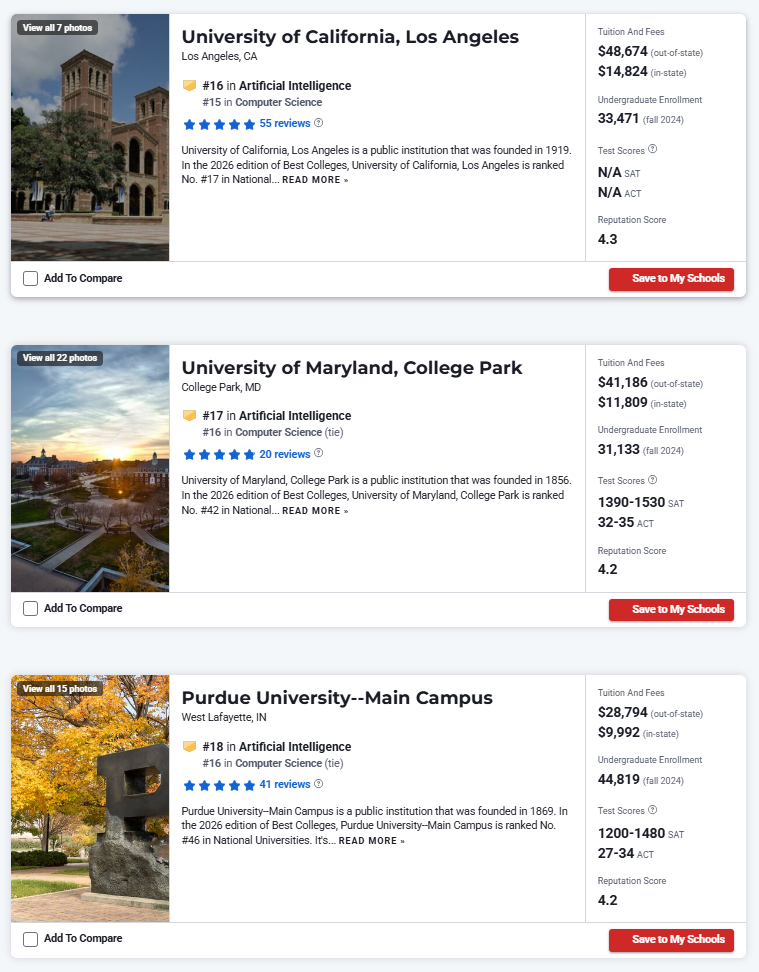Save UCLA to My Schools
Viewport: 759px width, 972px height.
point(671,279)
